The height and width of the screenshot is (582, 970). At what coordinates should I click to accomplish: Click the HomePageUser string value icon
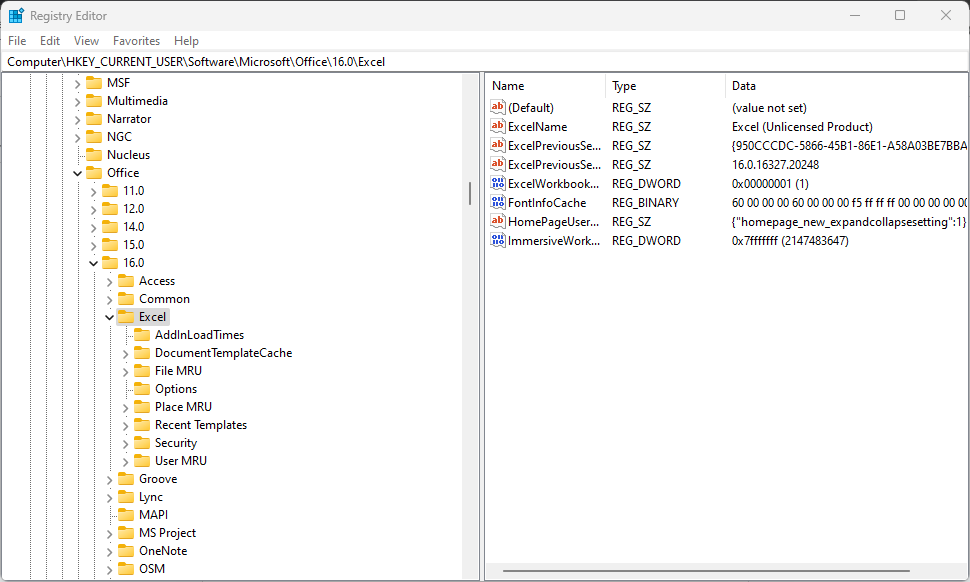(497, 221)
